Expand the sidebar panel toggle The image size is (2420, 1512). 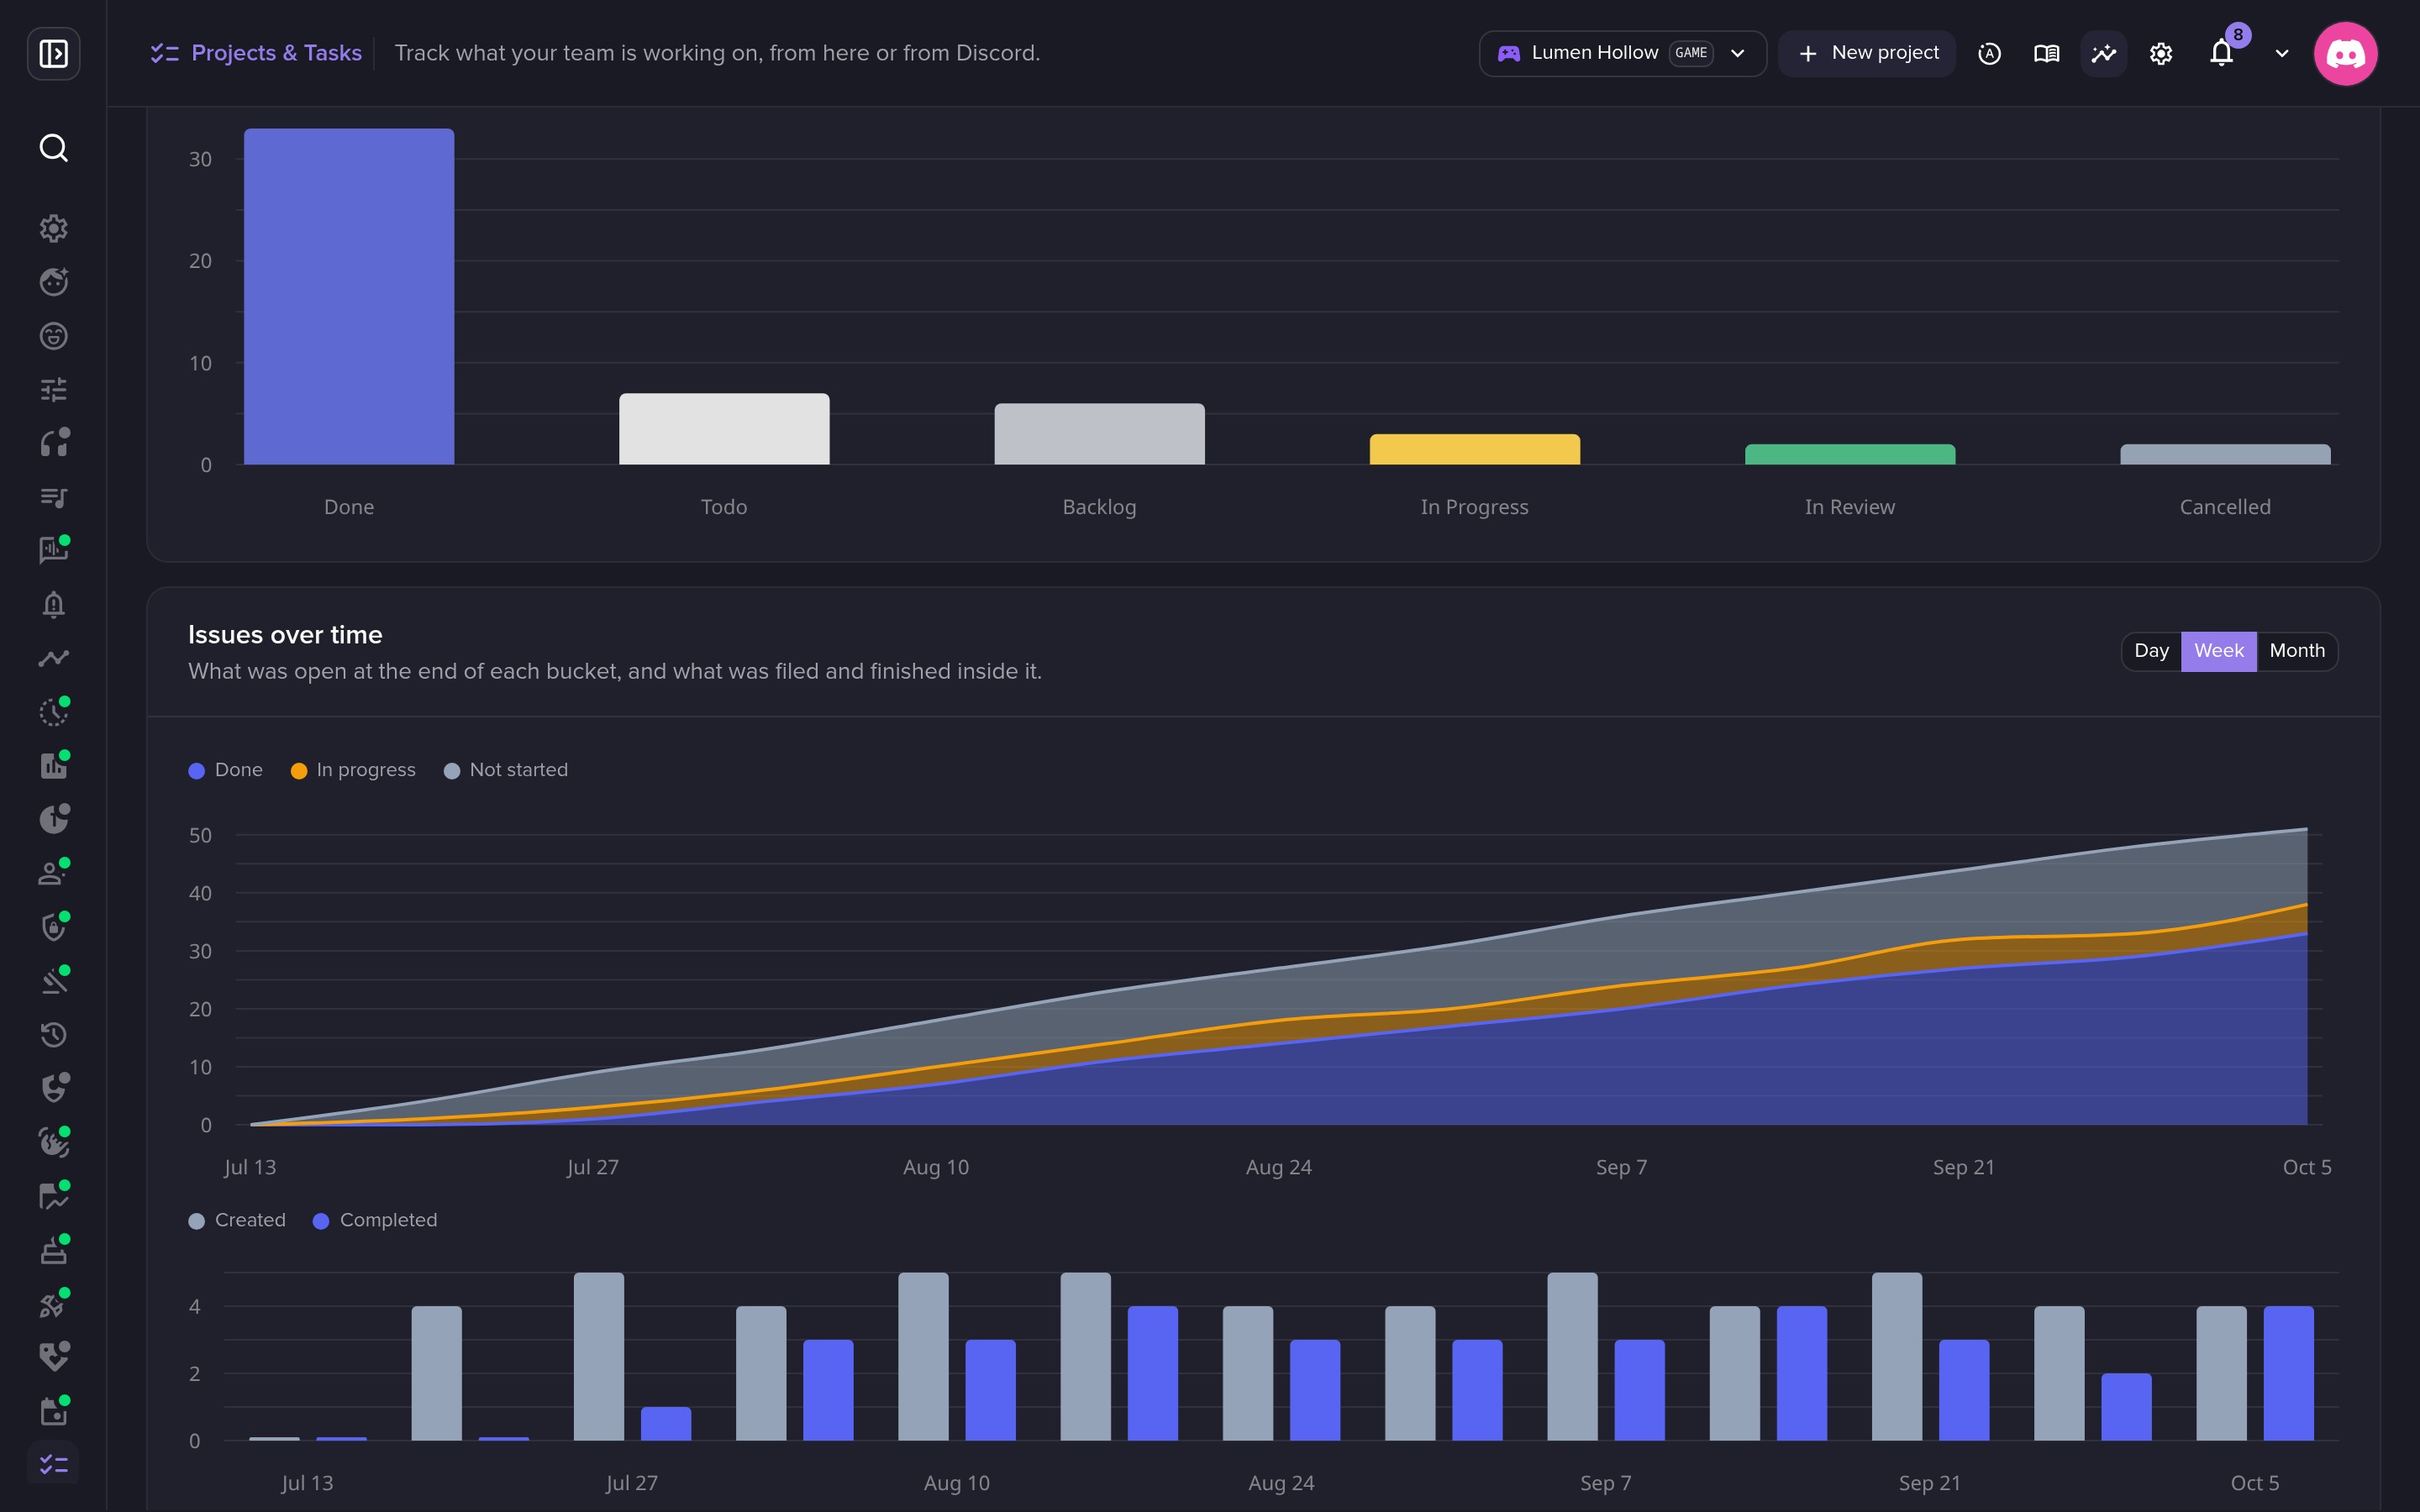(x=53, y=53)
